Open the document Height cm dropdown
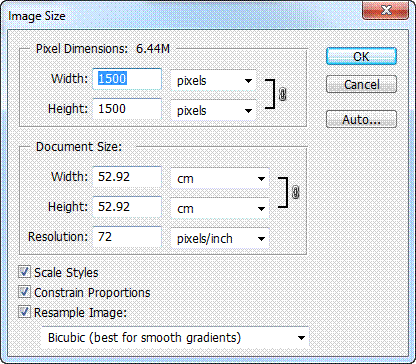Screen dimensions: 416x364 [x=220, y=209]
